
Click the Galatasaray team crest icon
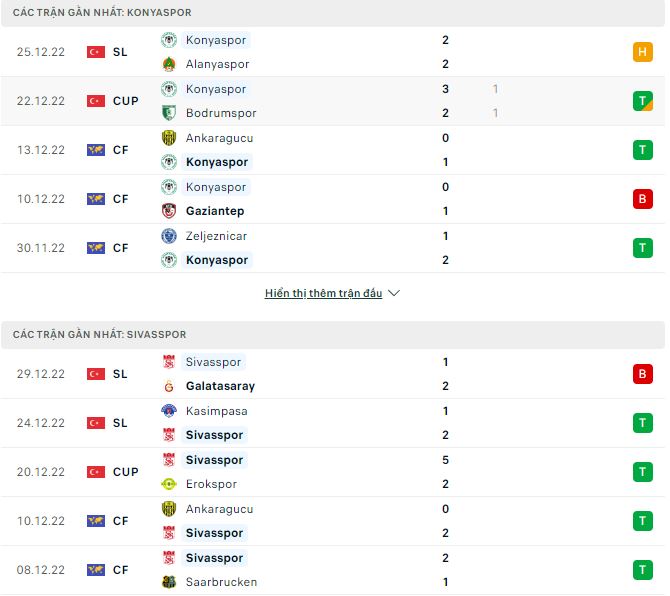point(169,386)
